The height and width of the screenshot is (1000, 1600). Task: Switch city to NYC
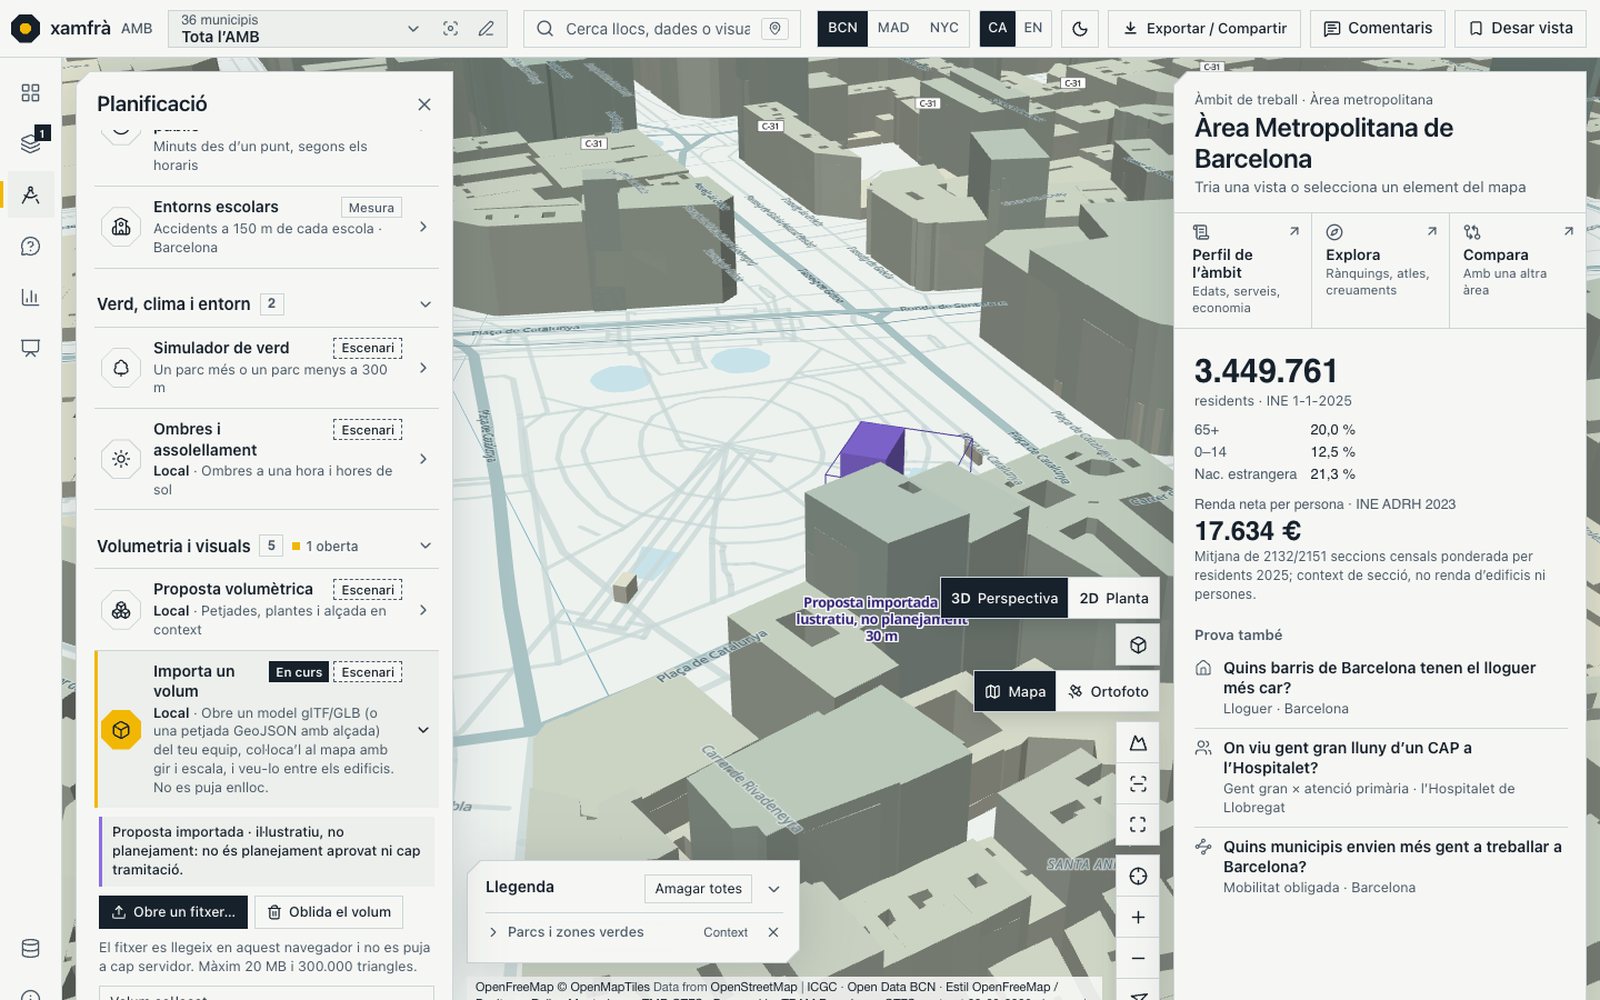pos(944,28)
